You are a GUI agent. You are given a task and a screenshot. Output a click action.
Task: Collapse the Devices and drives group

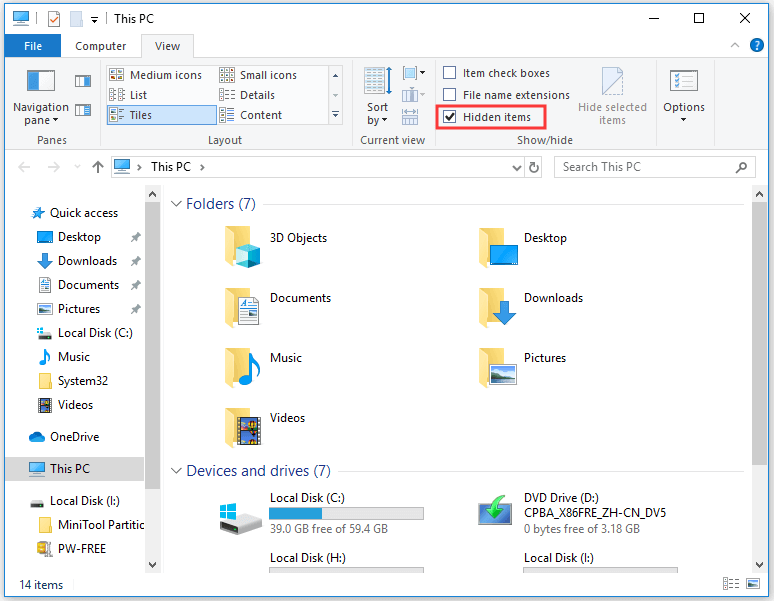coord(176,471)
